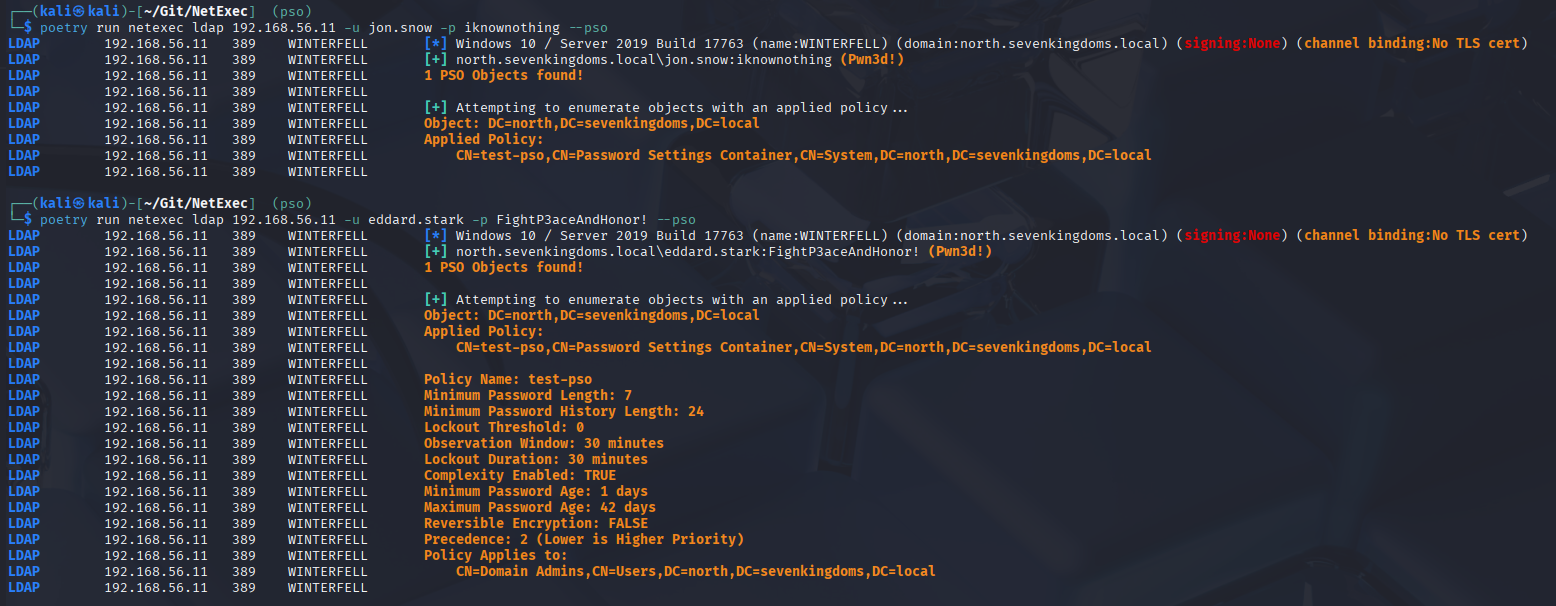This screenshot has height=606, width=1556.
Task: Click the "Minimum Password History Length: 24" line
Action: pyautogui.click(x=563, y=411)
